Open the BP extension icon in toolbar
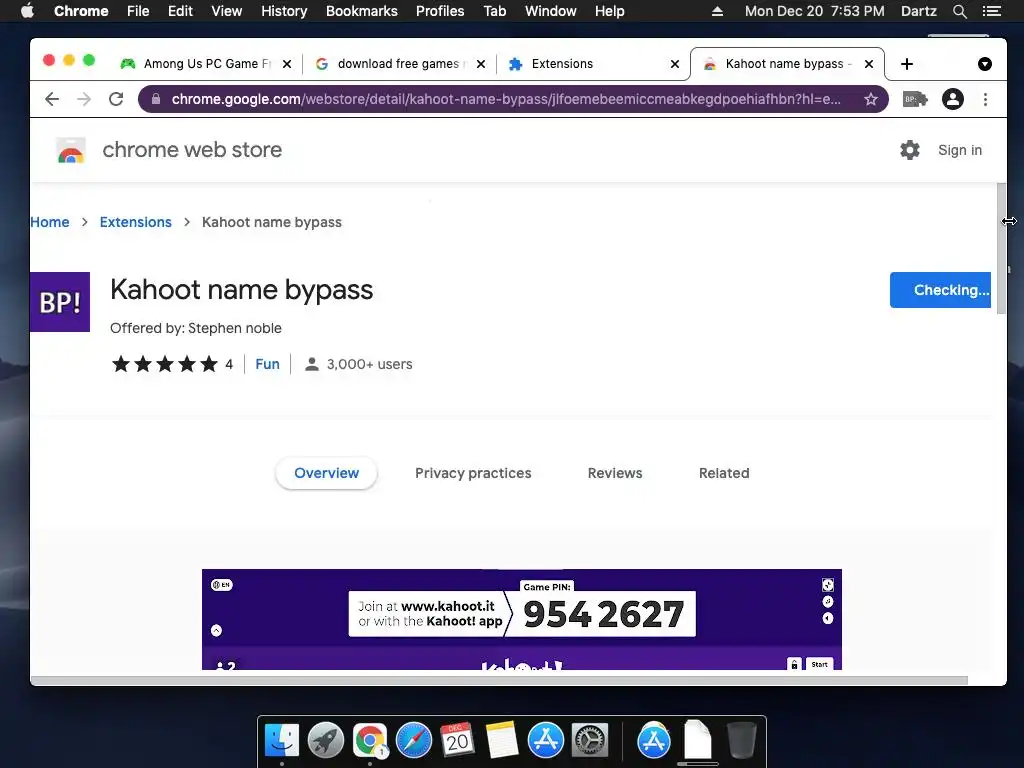This screenshot has height=768, width=1024. point(914,99)
